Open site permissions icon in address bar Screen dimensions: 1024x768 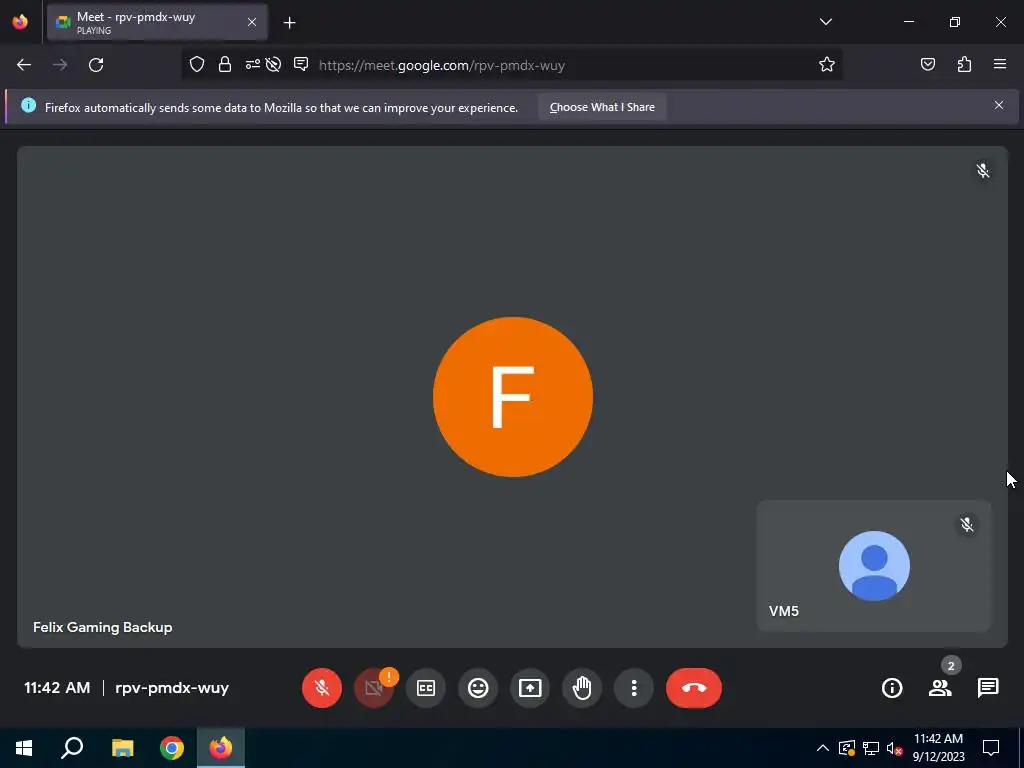click(x=252, y=64)
